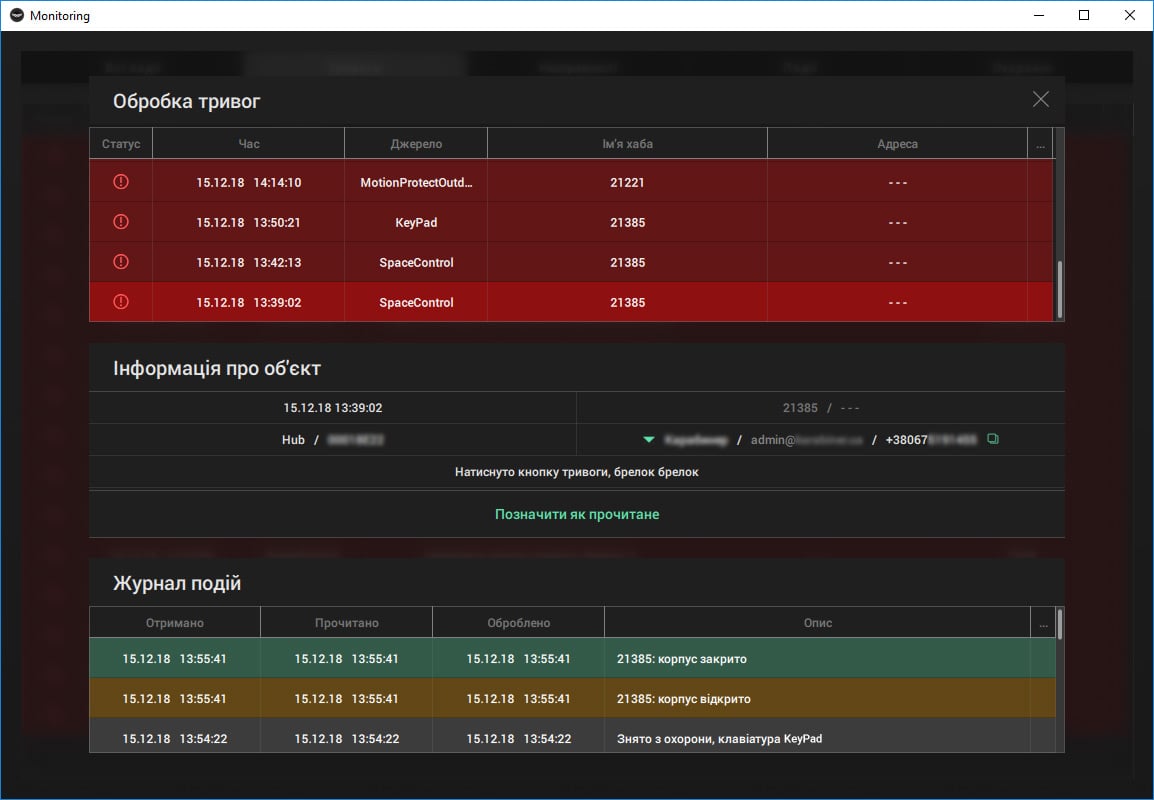Click alert icon for MotionProtectOutdoor alarm
Screen dimensions: 1154x800
point(121,182)
